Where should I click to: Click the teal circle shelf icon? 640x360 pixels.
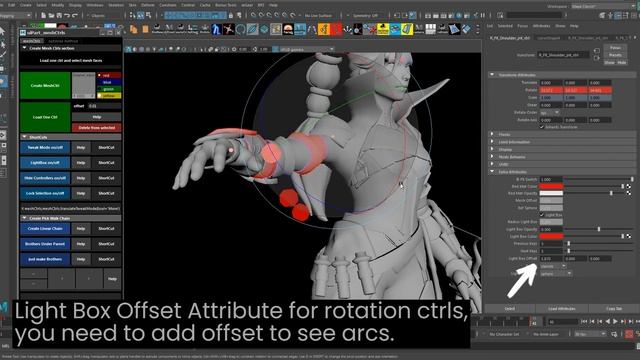tap(240, 29)
